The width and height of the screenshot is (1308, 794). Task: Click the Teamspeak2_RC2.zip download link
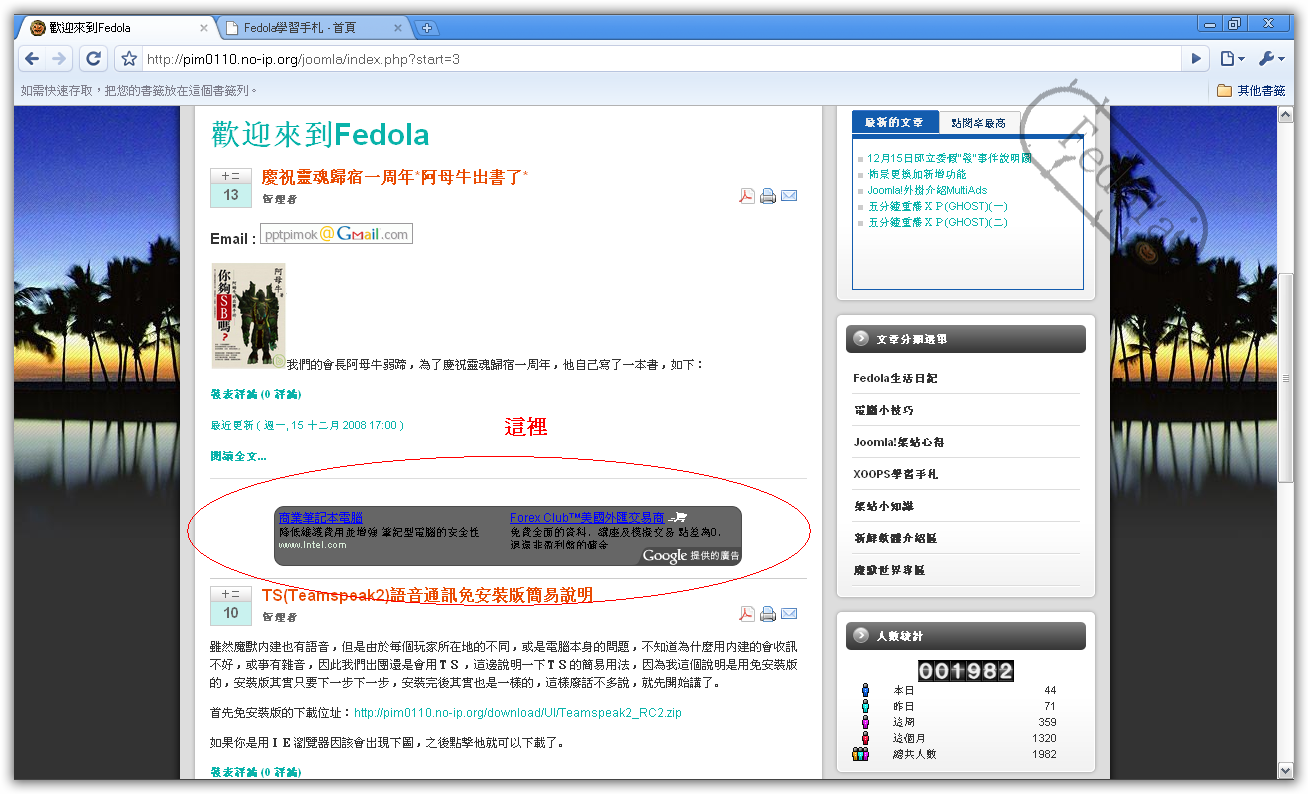[x=517, y=713]
